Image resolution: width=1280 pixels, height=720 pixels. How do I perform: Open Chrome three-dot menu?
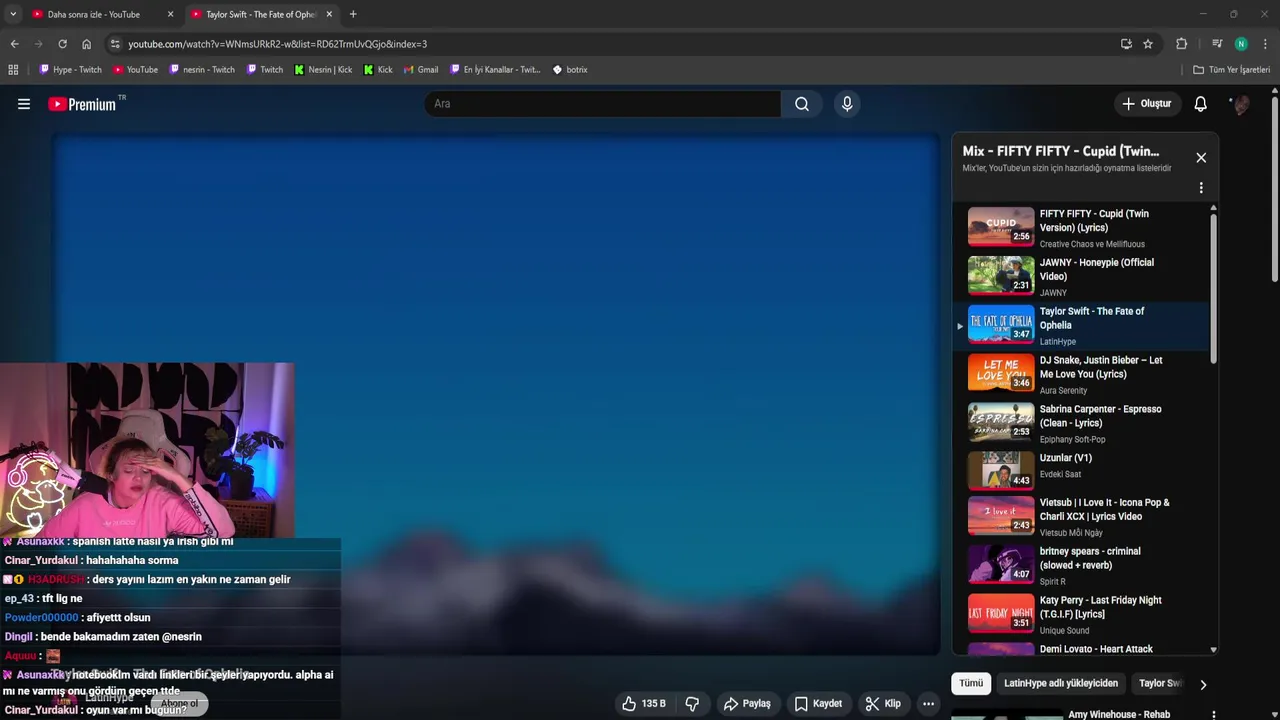click(x=1266, y=44)
